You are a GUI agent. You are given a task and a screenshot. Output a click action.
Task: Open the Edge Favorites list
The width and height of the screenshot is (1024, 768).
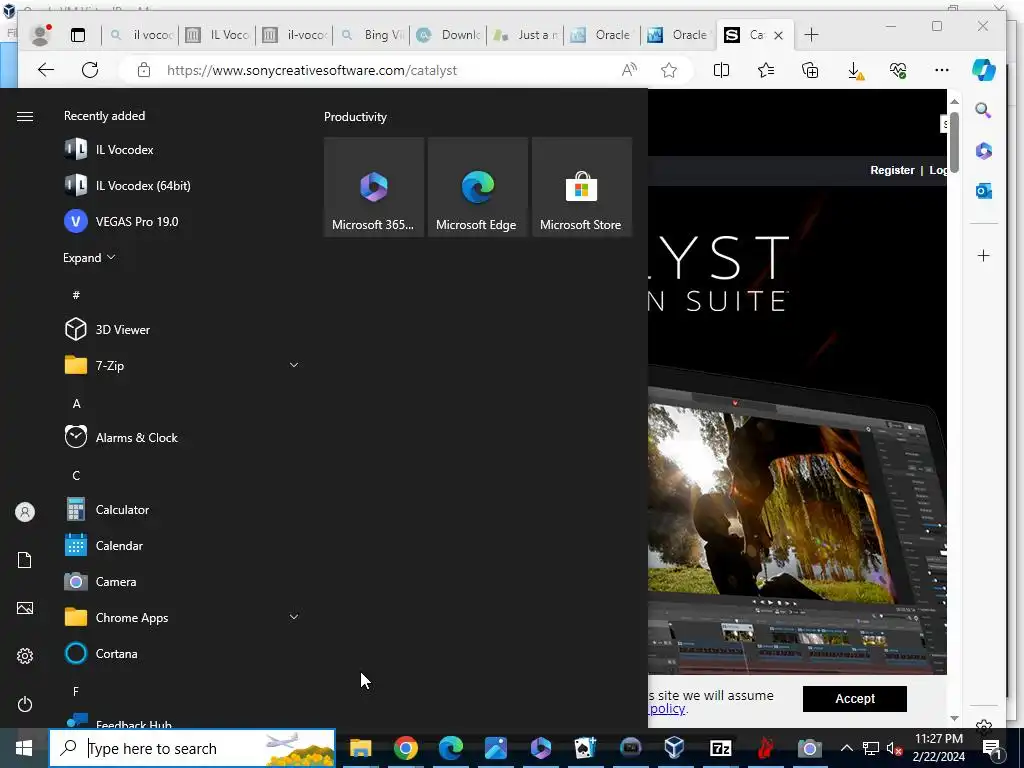point(766,70)
